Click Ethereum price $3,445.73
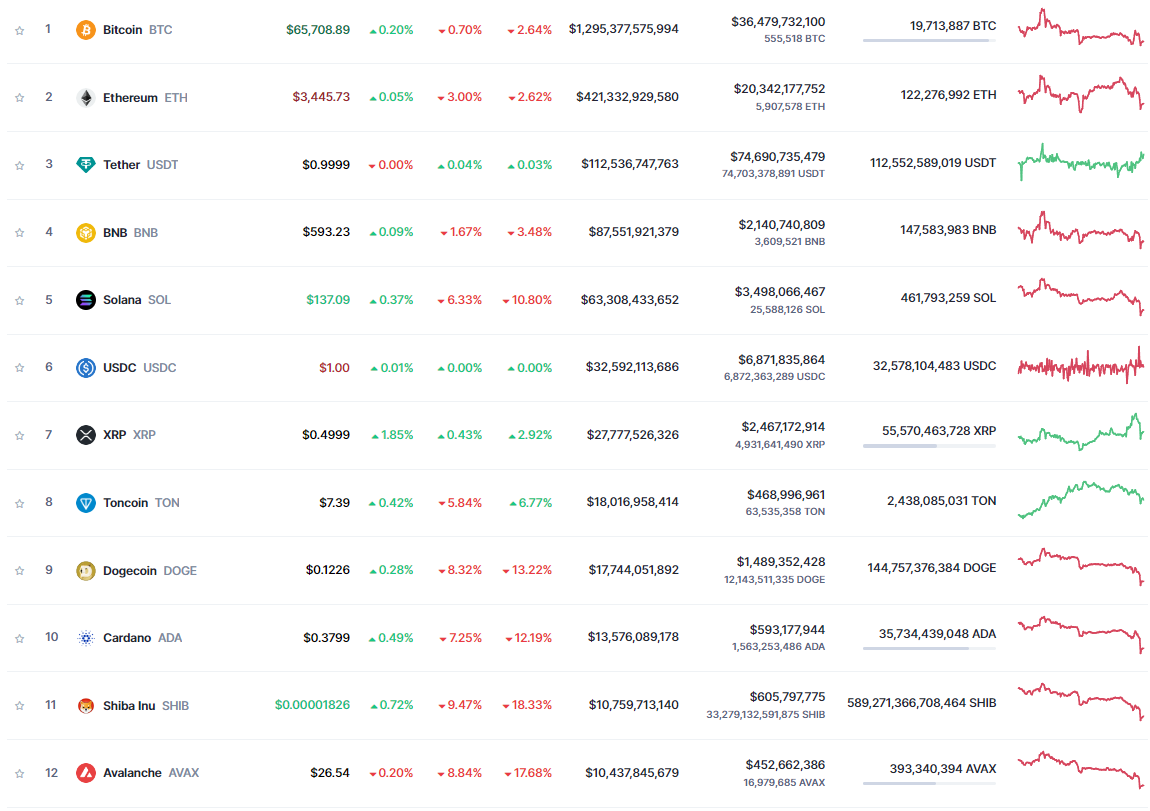 321,97
